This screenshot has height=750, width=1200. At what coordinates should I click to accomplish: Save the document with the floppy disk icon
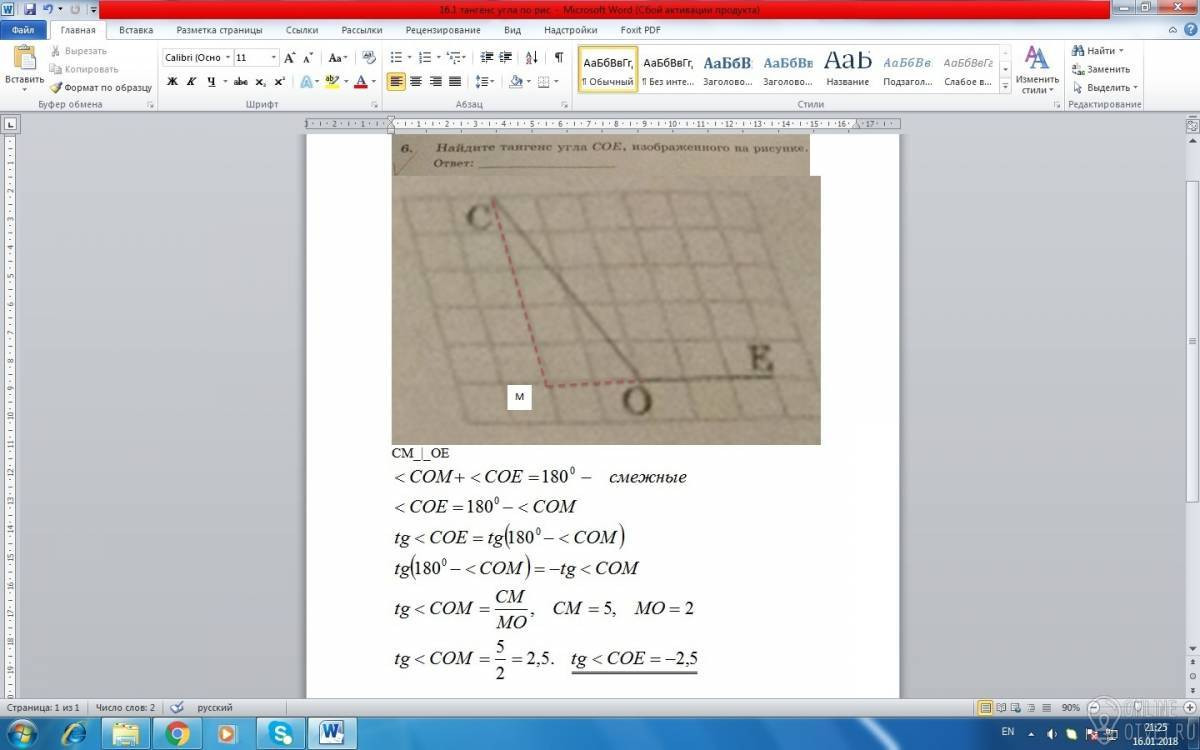point(29,9)
